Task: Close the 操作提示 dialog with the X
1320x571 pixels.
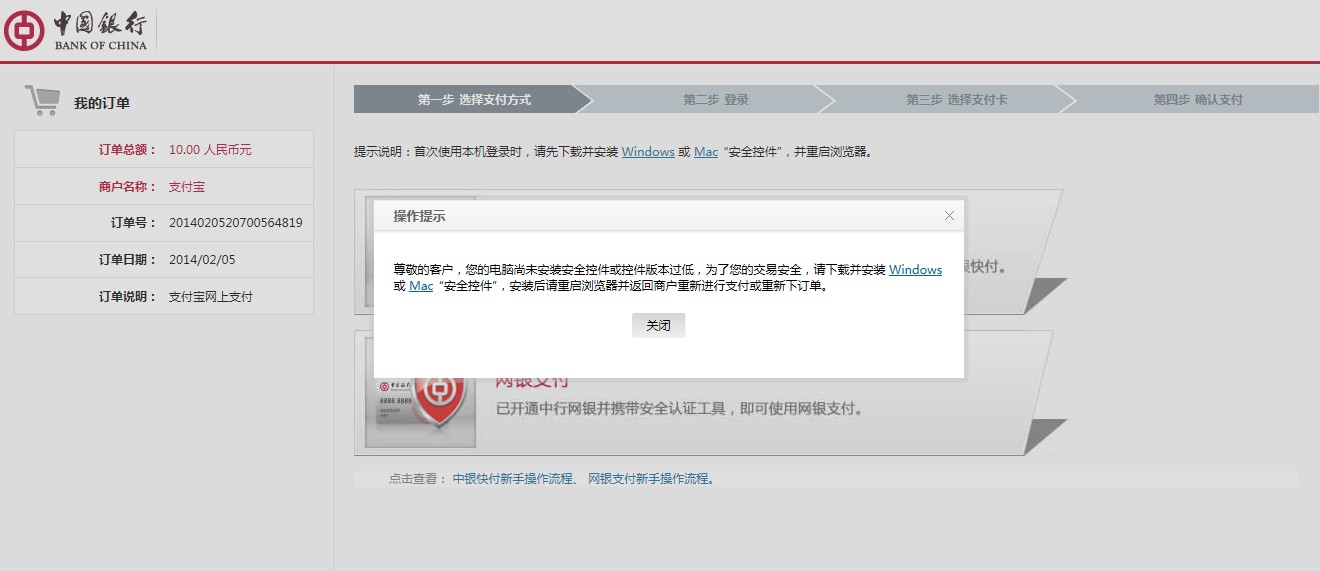Action: [949, 216]
